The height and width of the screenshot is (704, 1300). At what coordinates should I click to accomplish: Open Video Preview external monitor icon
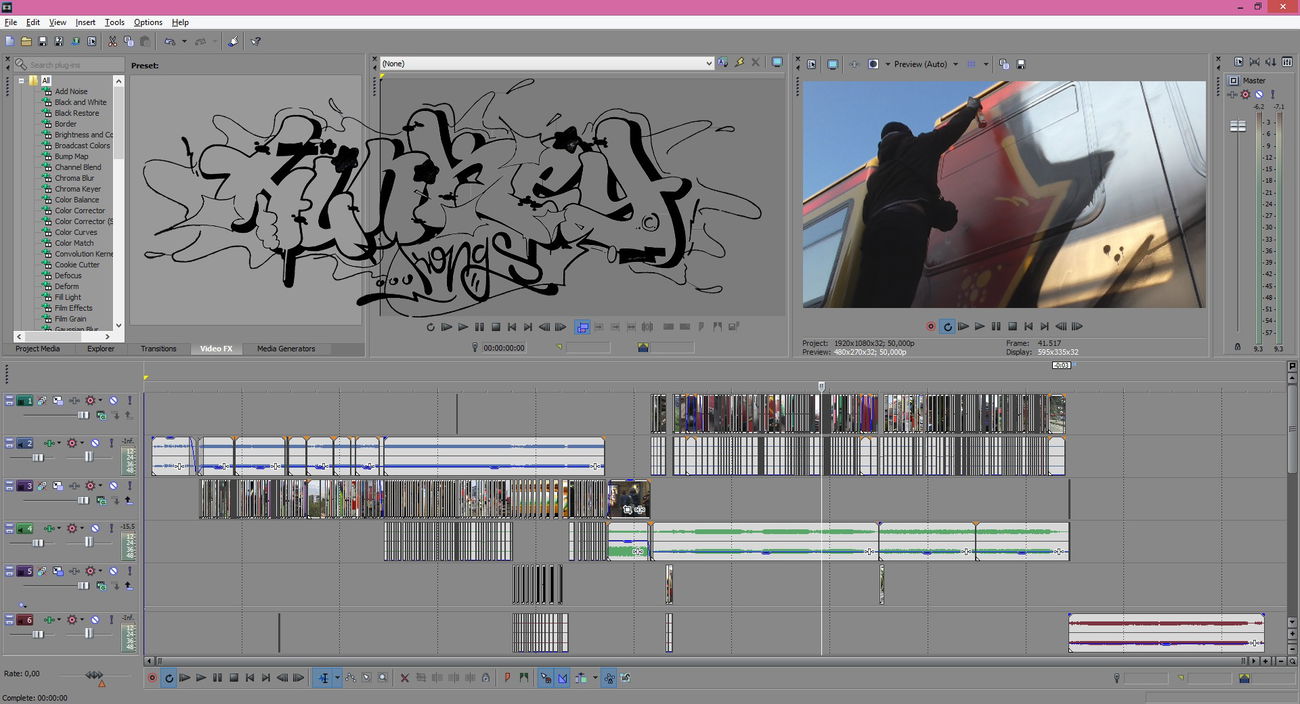tap(833, 64)
